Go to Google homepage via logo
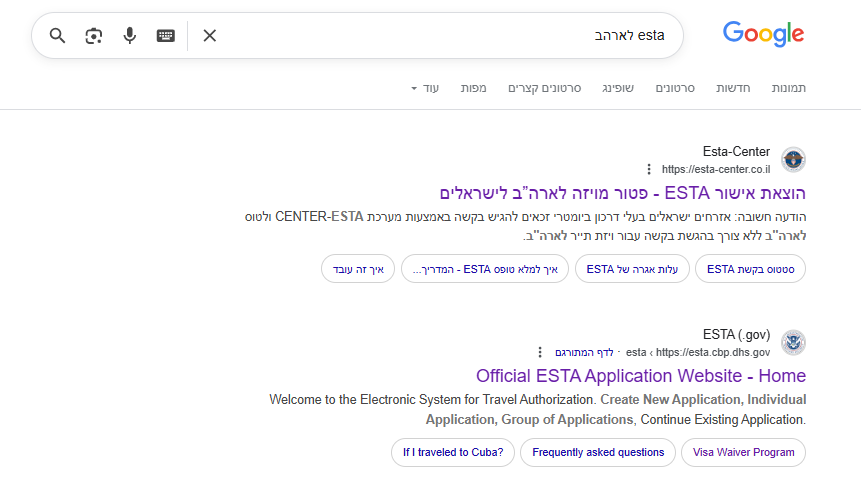This screenshot has width=861, height=490. pos(763,34)
